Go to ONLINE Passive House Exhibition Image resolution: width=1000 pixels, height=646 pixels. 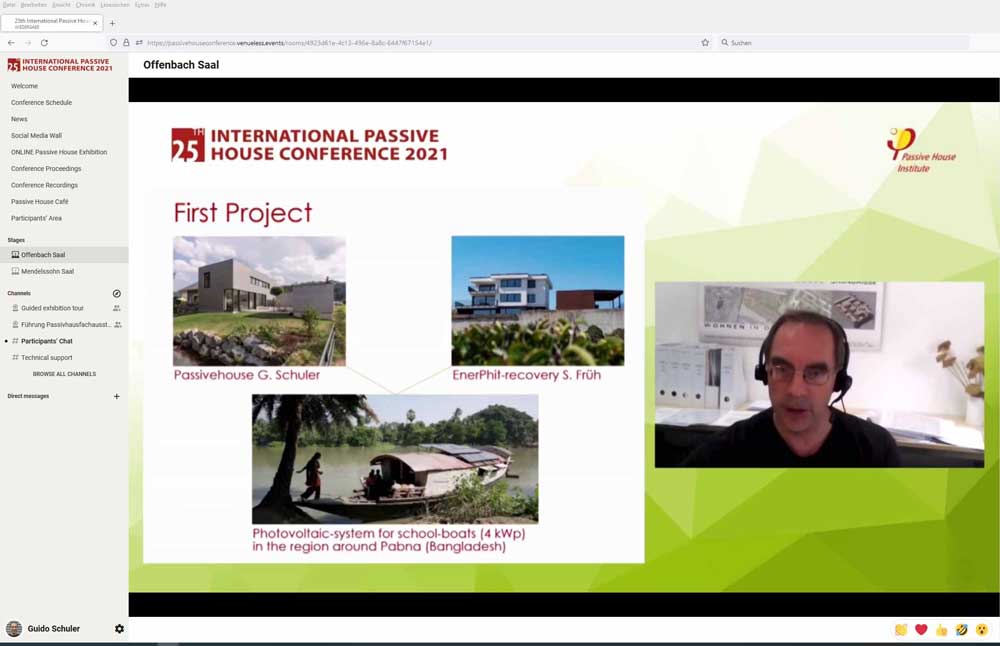(x=59, y=152)
